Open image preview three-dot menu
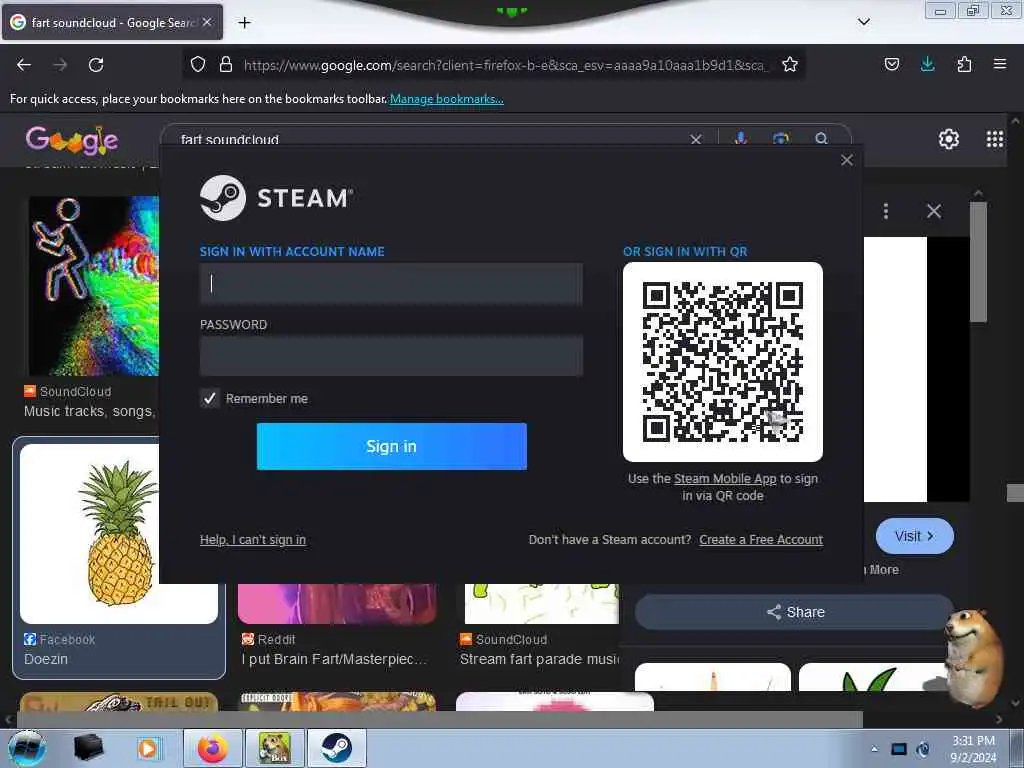This screenshot has height=768, width=1024. [x=886, y=211]
